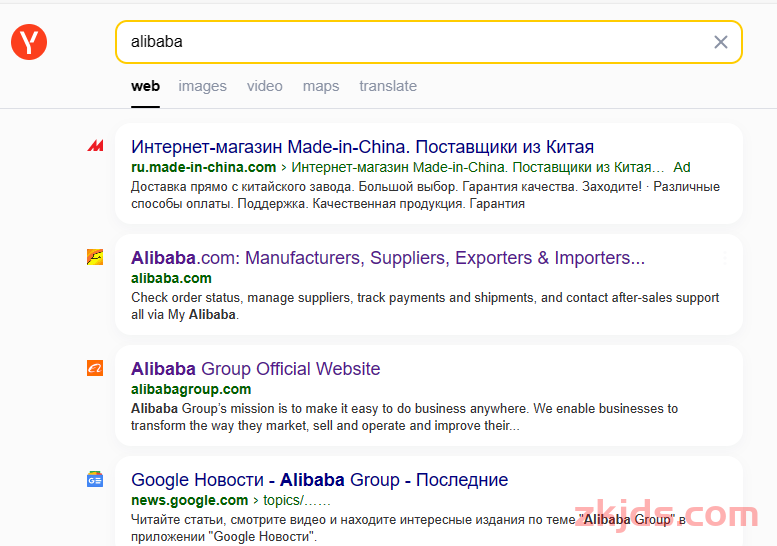
Task: Click the Alibaba.com favicon icon
Action: (95, 257)
